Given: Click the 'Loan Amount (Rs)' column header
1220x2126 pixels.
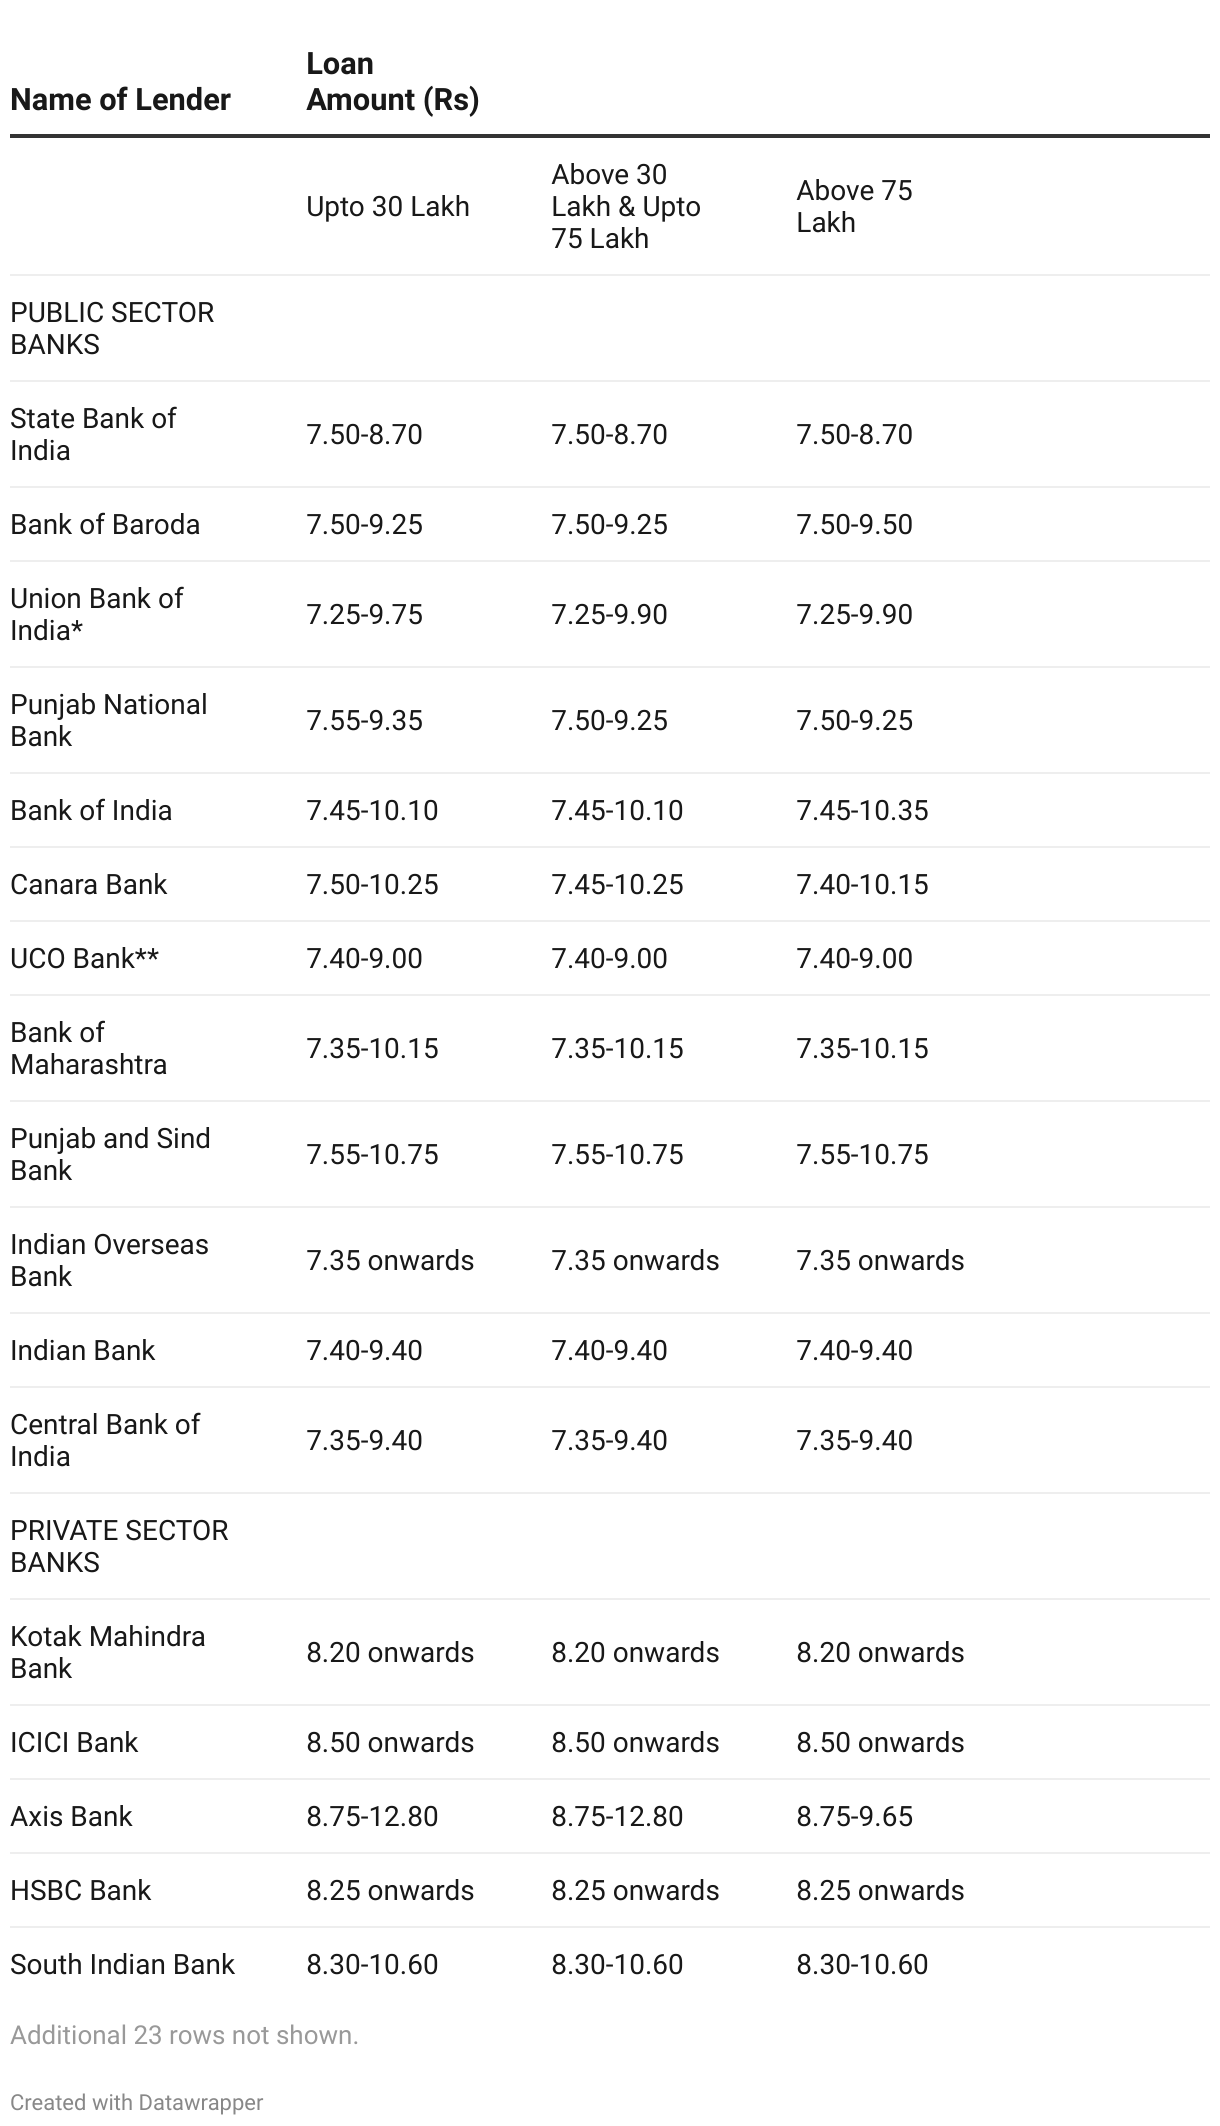Looking at the screenshot, I should click(x=392, y=82).
